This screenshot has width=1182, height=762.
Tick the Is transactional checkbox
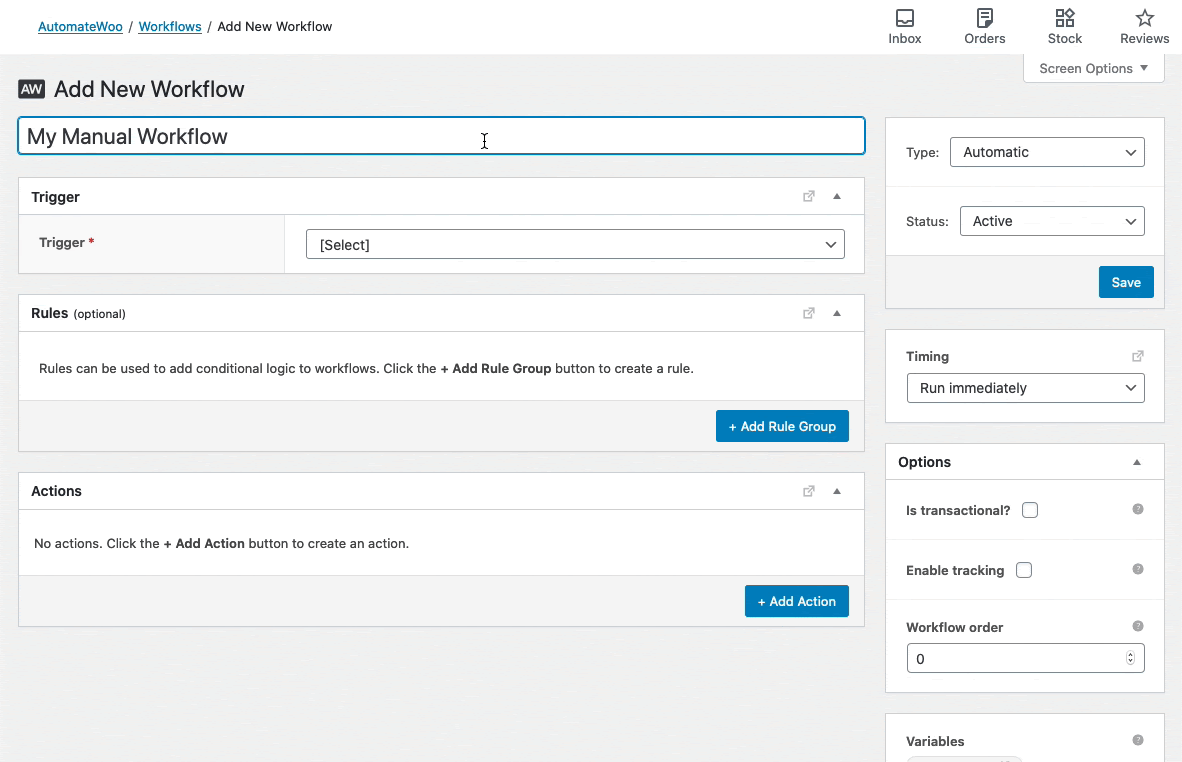click(1030, 510)
